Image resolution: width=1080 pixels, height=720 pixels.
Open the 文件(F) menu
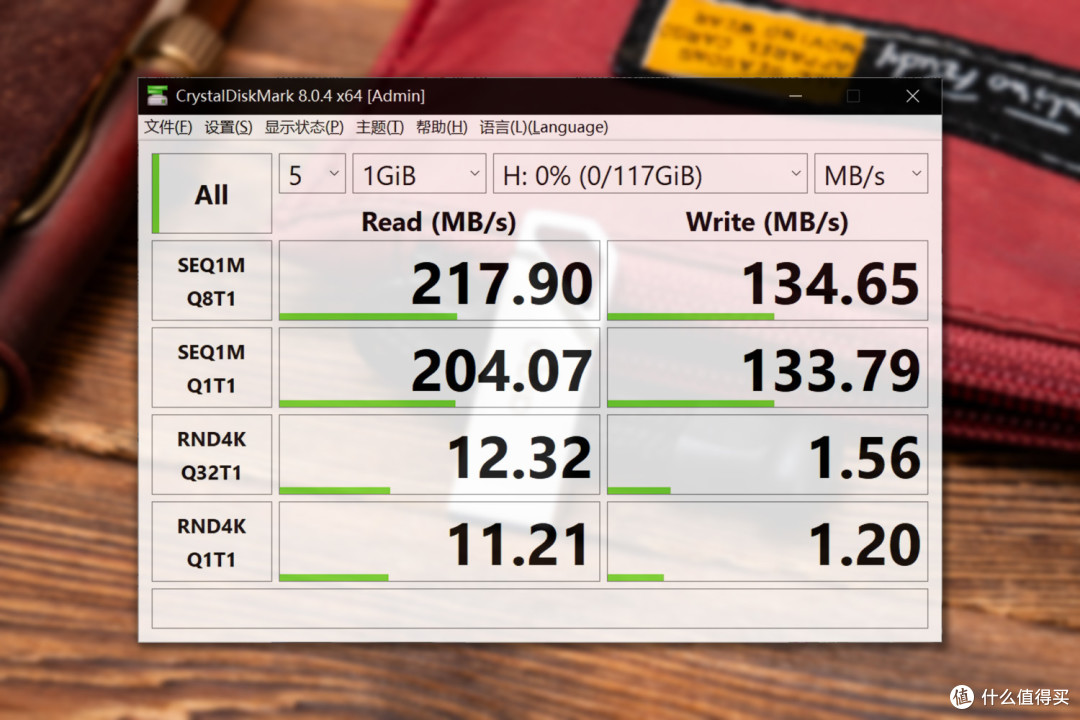pyautogui.click(x=168, y=127)
